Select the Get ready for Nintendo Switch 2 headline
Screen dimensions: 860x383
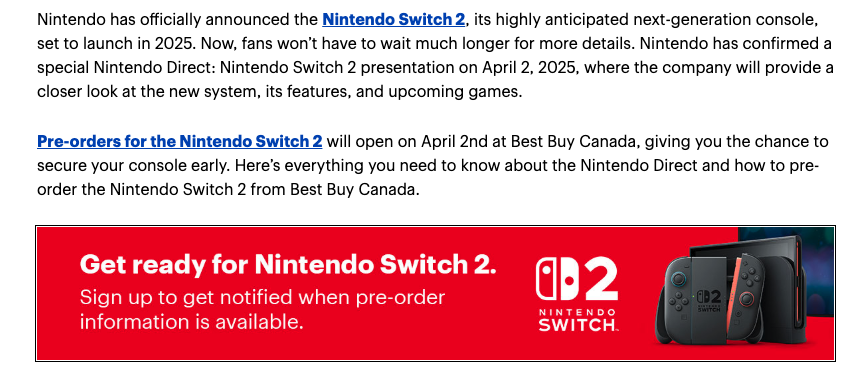pos(288,264)
